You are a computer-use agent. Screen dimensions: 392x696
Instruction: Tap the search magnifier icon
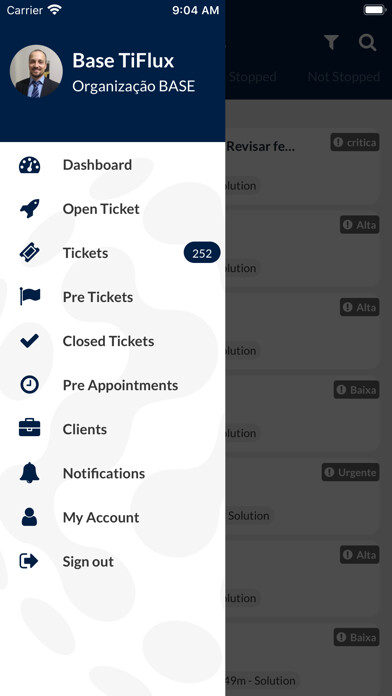click(368, 43)
